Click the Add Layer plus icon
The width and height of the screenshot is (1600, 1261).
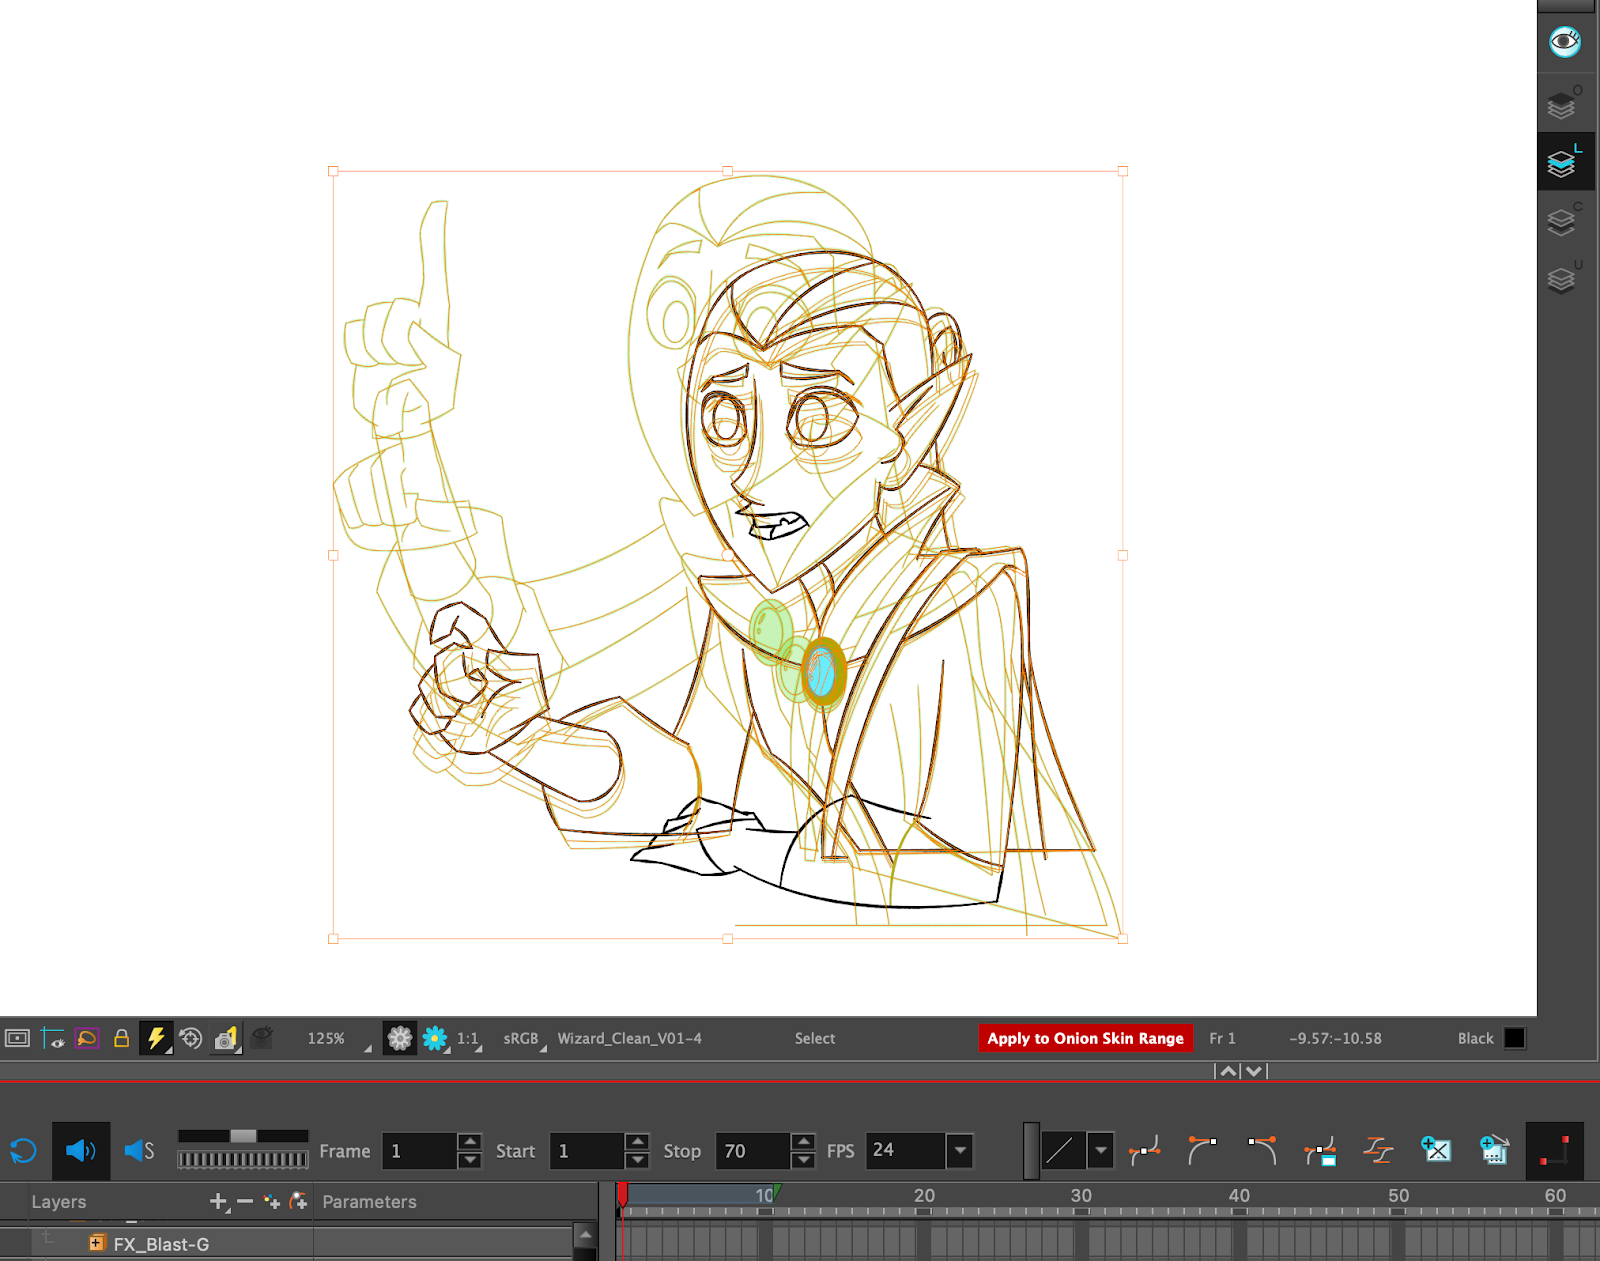(x=218, y=1201)
